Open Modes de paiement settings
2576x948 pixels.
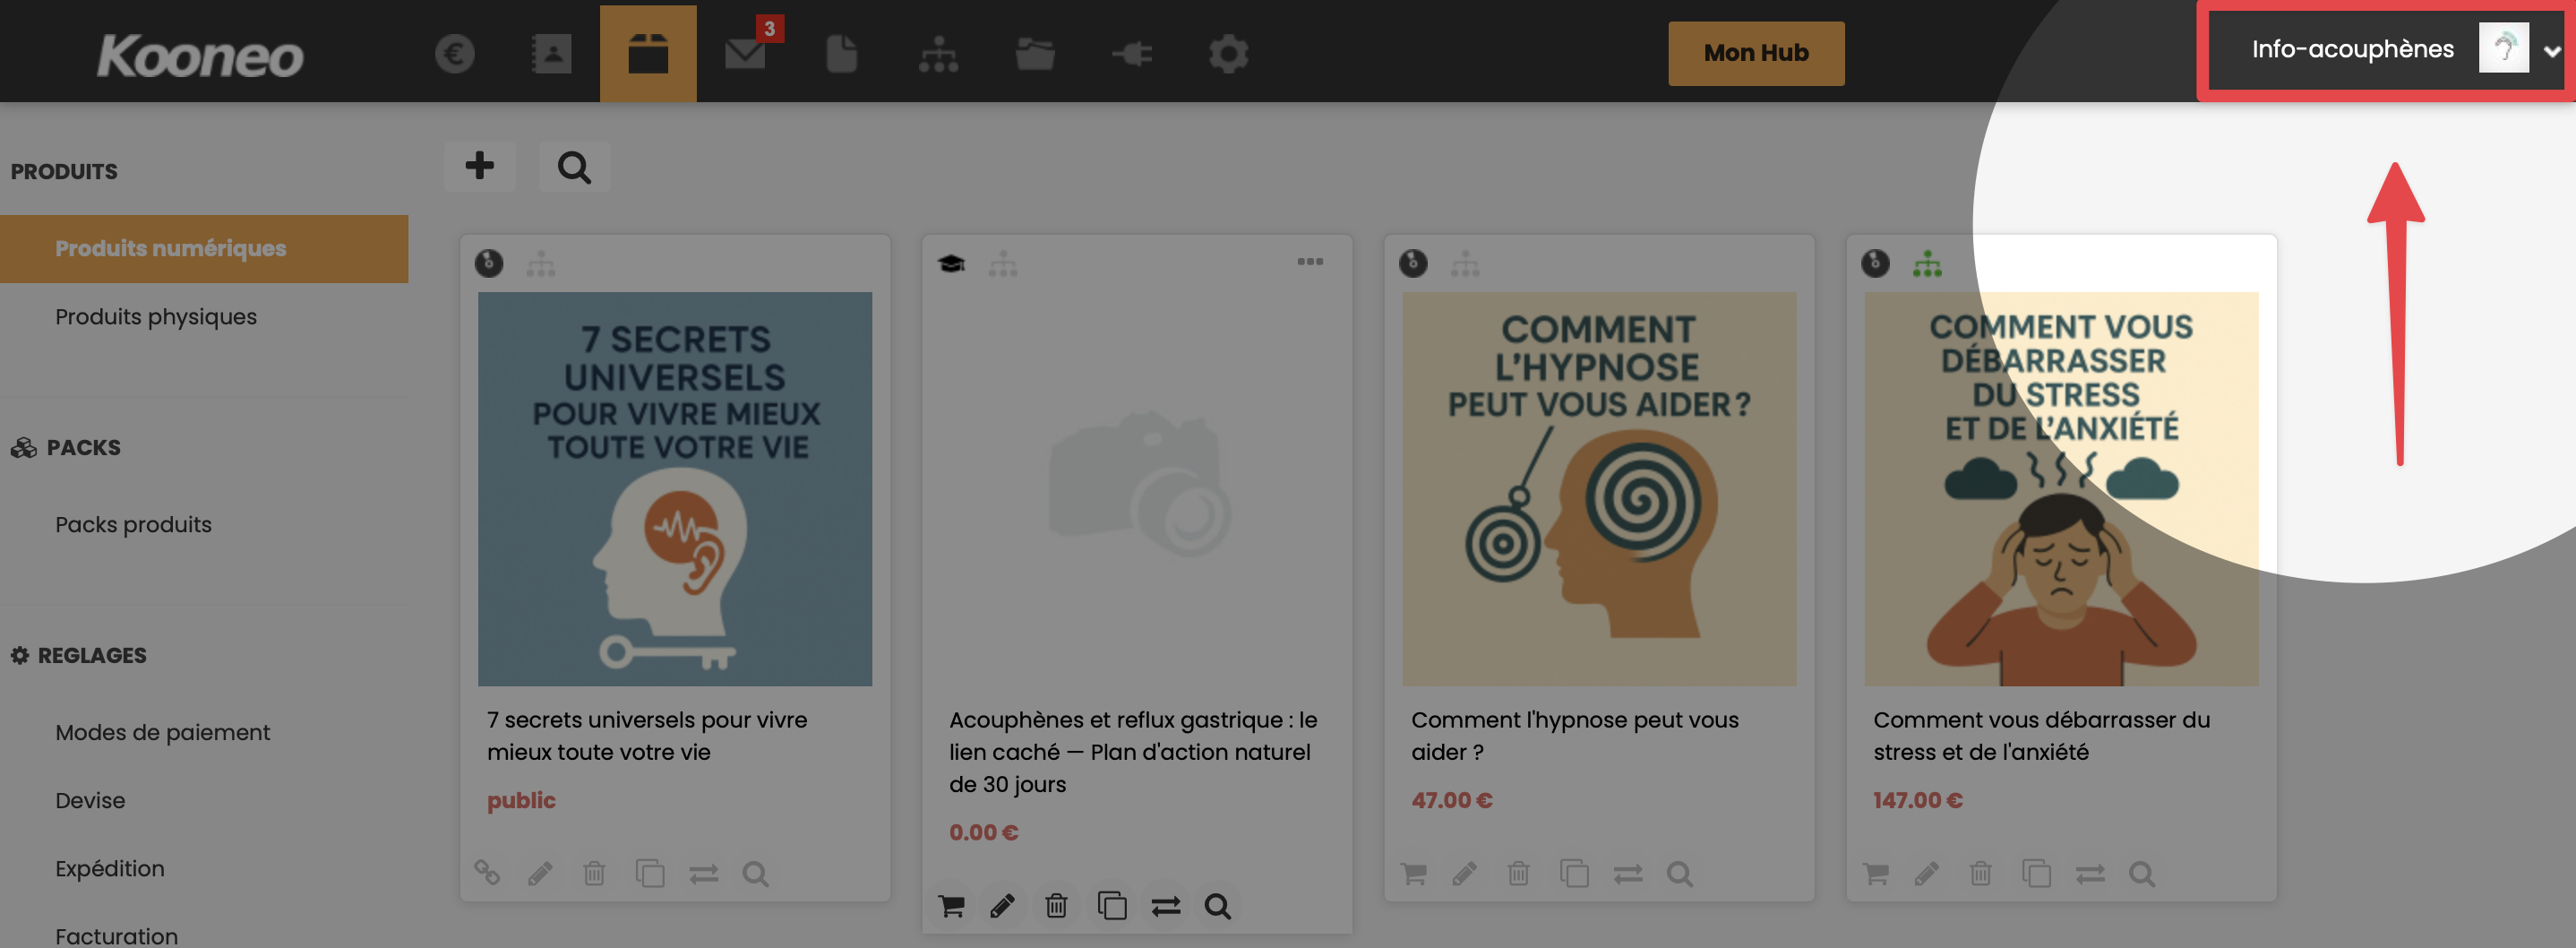click(x=162, y=732)
